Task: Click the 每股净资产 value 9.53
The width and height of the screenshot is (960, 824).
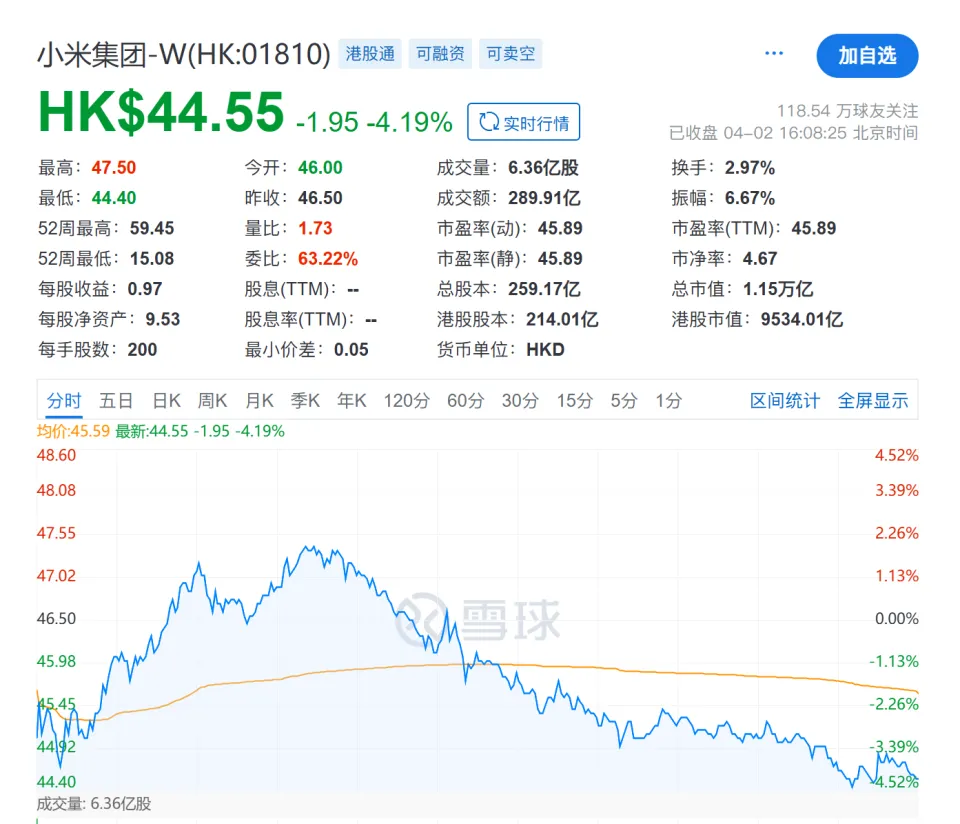Action: click(x=163, y=319)
